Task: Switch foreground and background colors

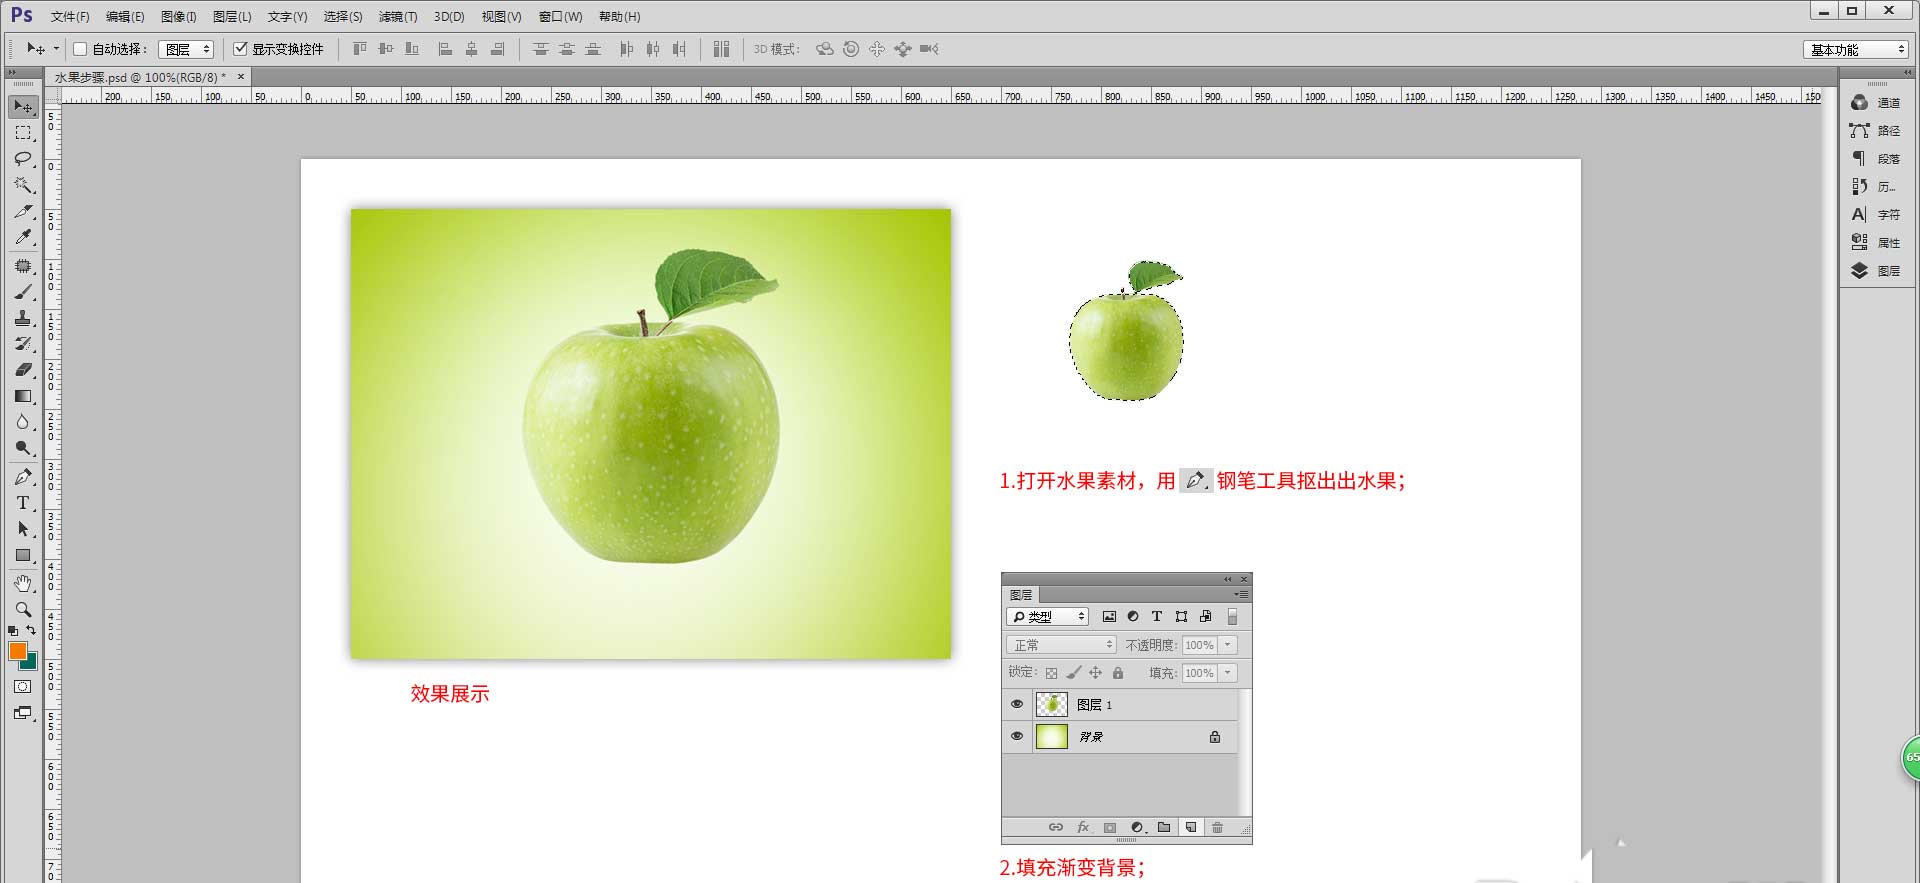Action: tap(31, 630)
